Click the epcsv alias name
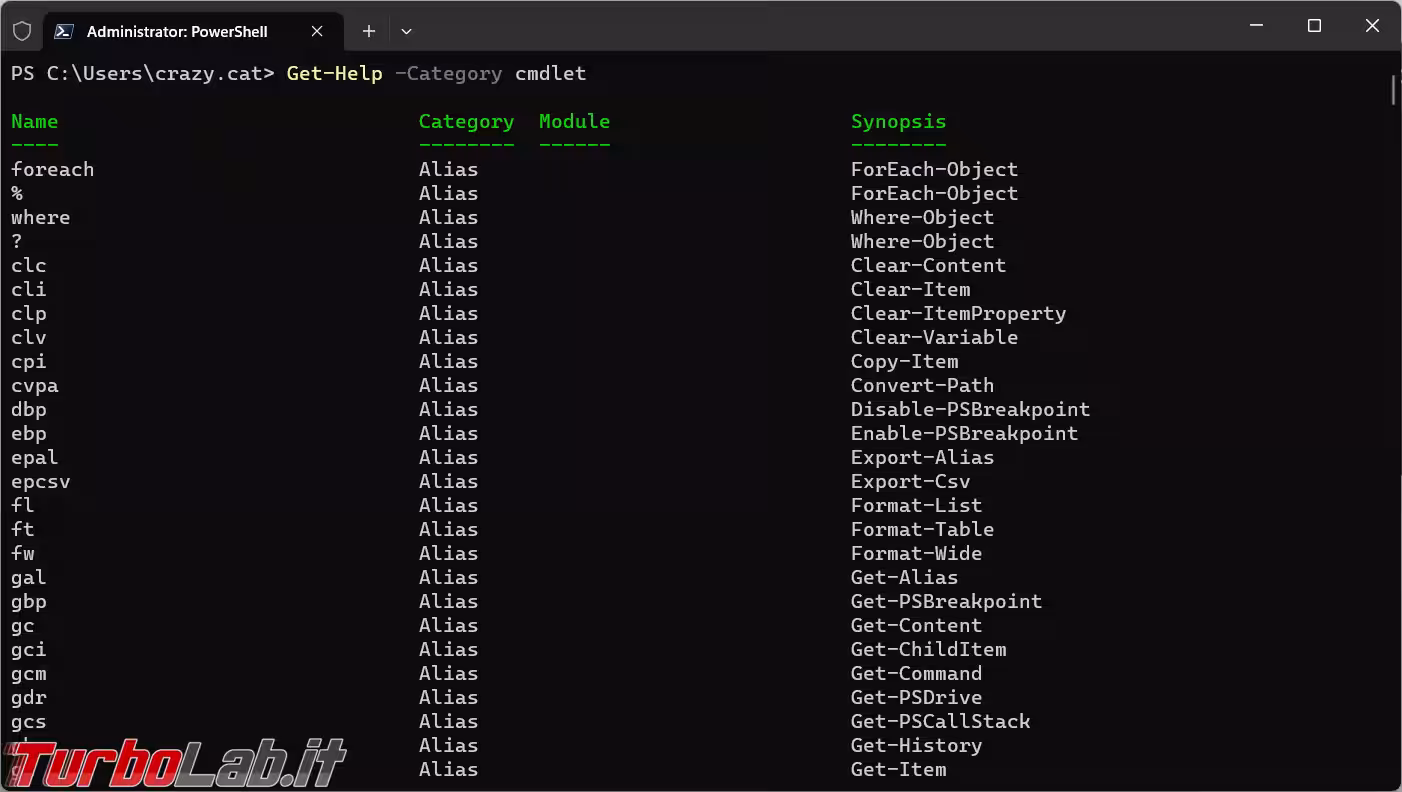This screenshot has width=1402, height=792. pyautogui.click(x=41, y=482)
